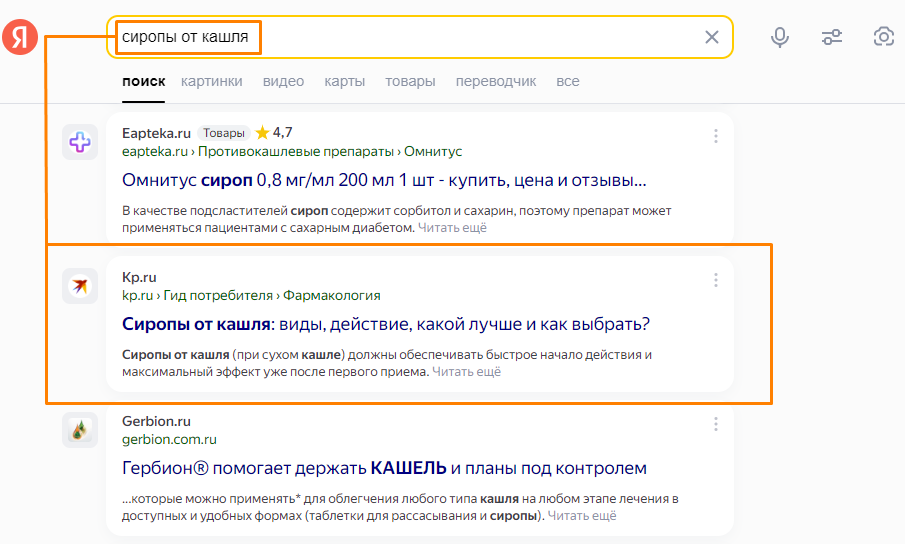Open the gerbion.com.ru URL

tap(169, 440)
